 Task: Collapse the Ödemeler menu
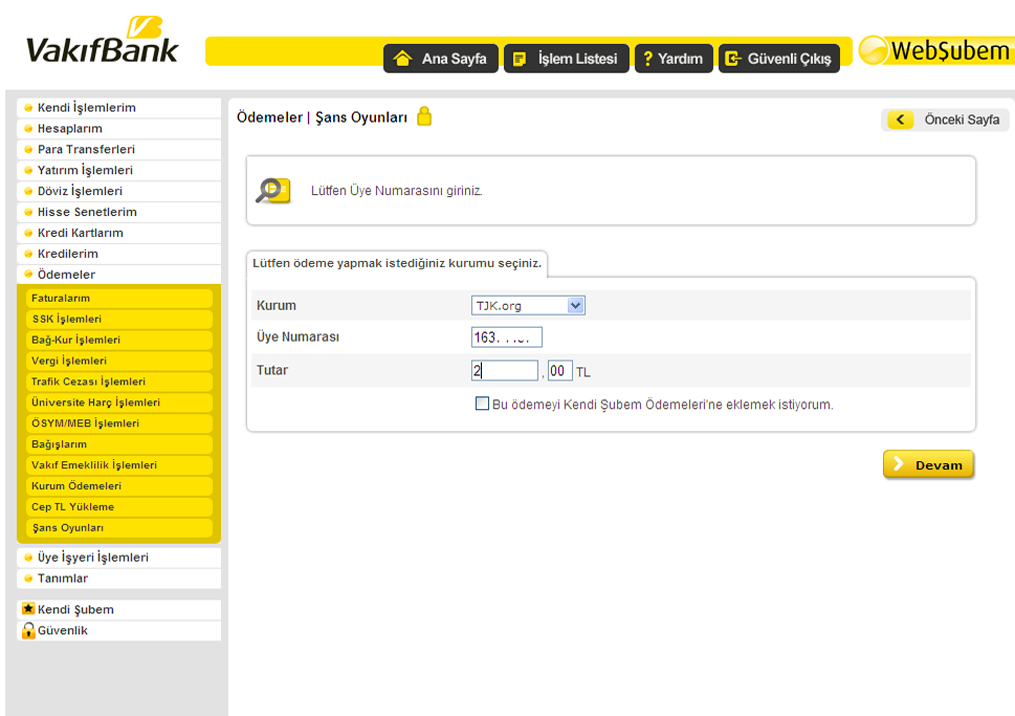pyautogui.click(x=118, y=274)
